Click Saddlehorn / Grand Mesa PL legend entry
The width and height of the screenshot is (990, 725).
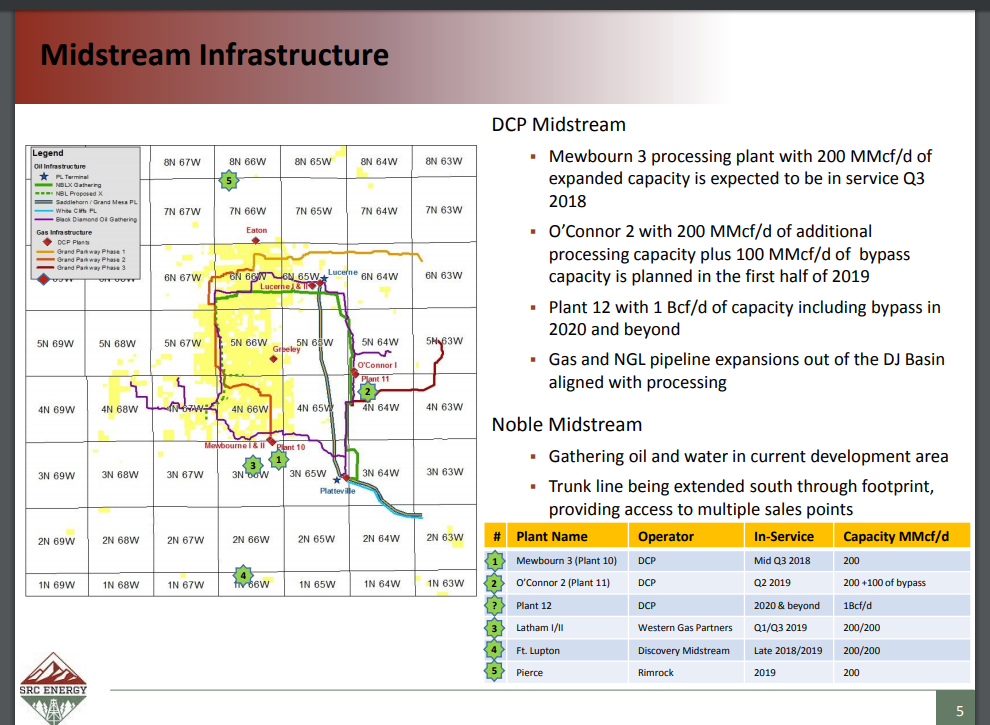[x=86, y=202]
